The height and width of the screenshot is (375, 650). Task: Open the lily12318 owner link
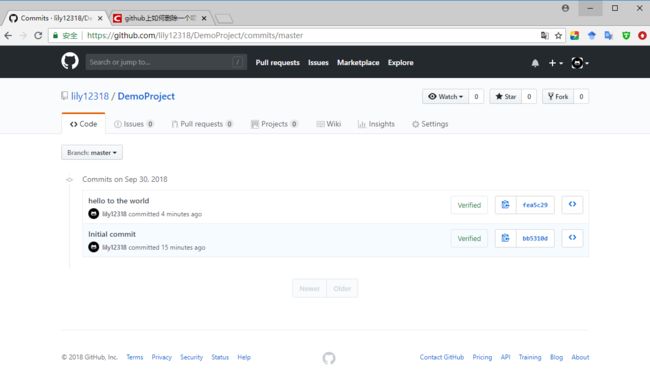tap(90, 96)
